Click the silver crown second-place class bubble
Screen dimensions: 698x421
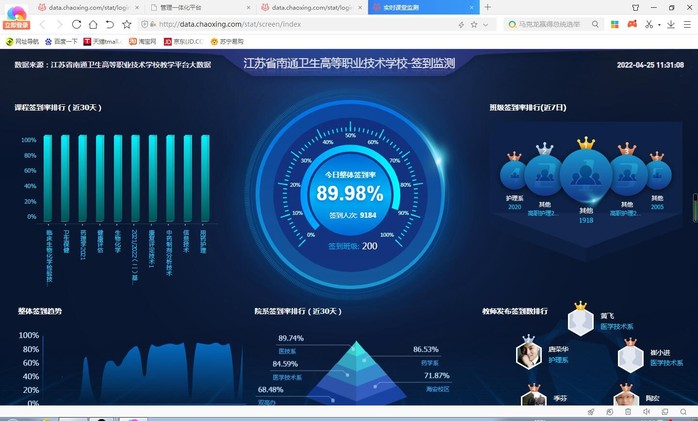coord(544,174)
